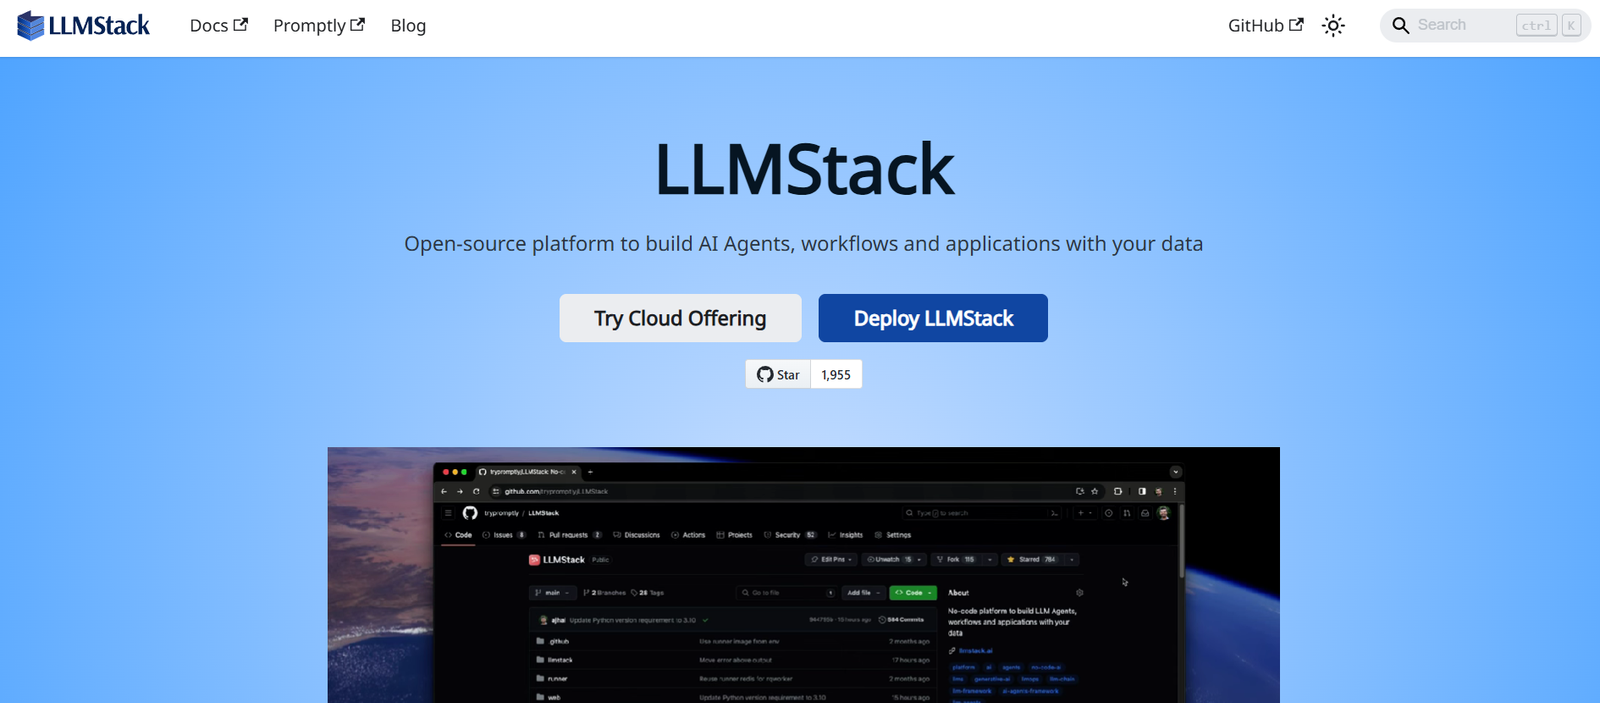This screenshot has height=703, width=1600.
Task: Click the GitHub octocat icon on Star button
Action: [x=765, y=375]
